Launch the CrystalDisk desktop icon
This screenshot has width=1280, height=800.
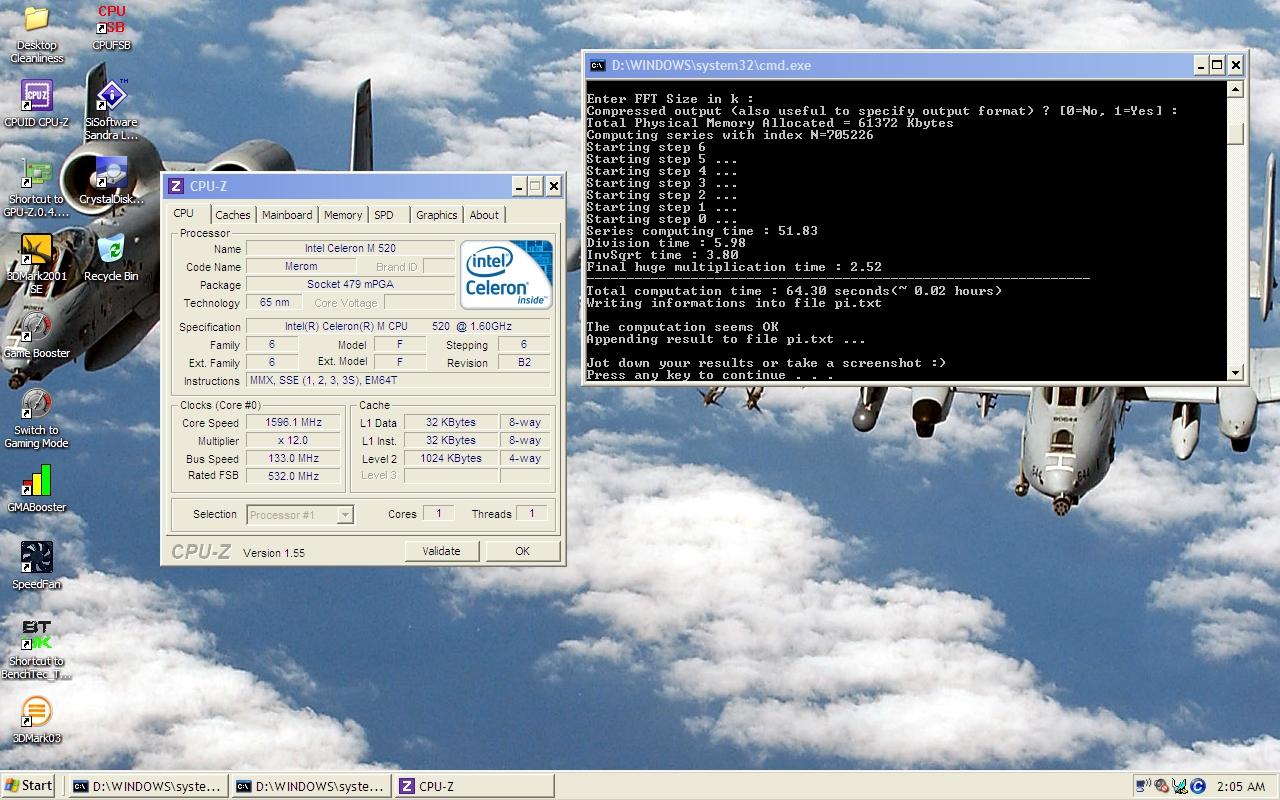click(111, 181)
